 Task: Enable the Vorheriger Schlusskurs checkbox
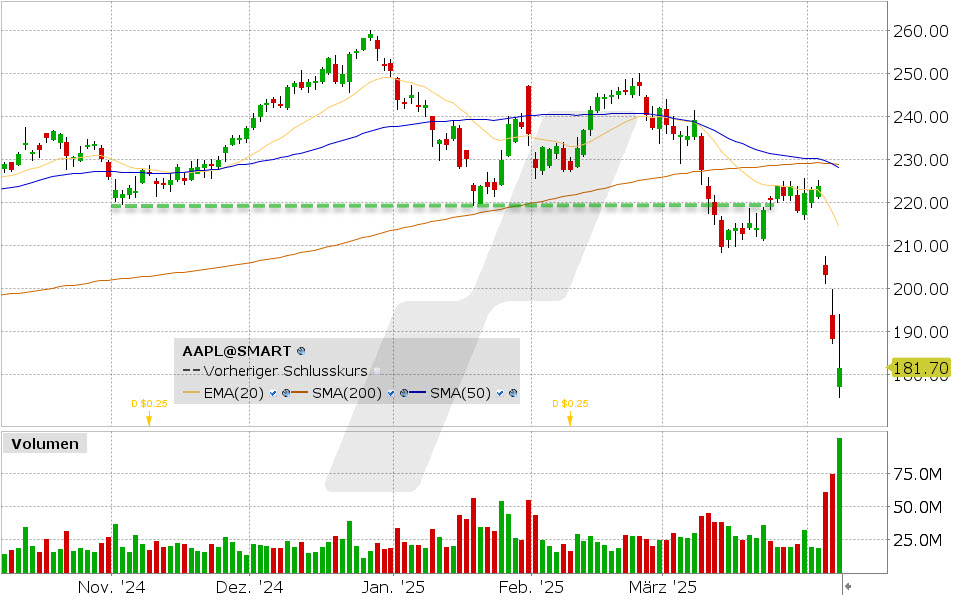tap(377, 371)
